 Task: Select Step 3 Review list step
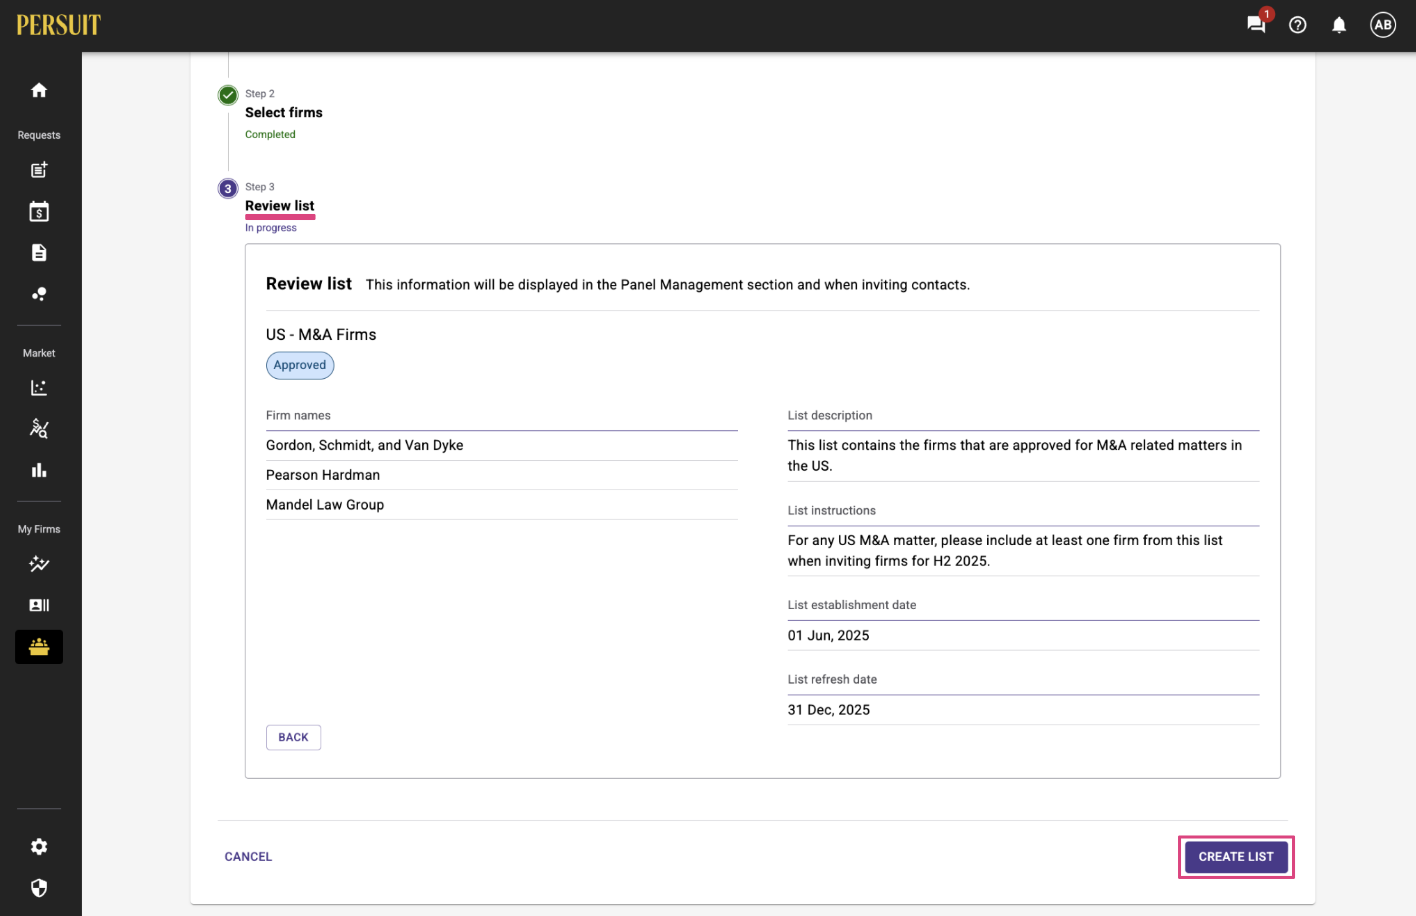point(280,206)
